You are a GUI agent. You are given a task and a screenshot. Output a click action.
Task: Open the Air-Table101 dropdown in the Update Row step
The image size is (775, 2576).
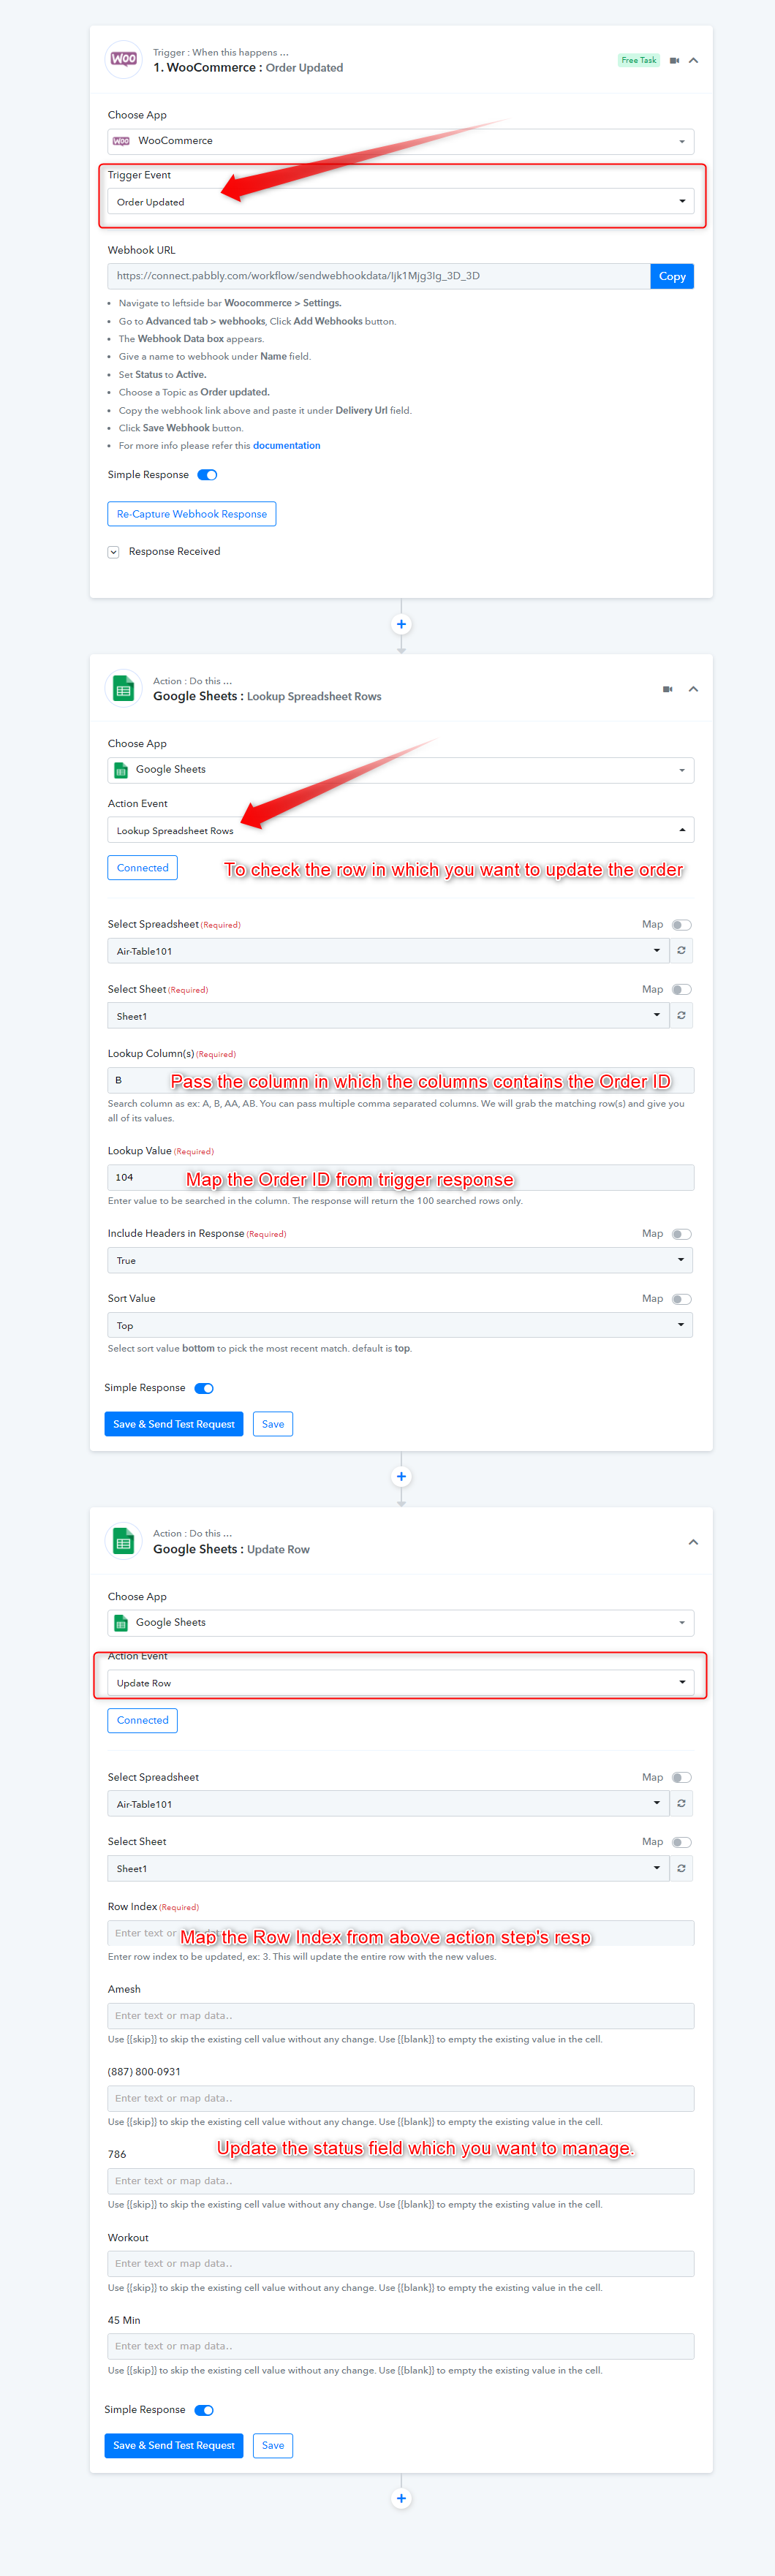click(387, 1804)
